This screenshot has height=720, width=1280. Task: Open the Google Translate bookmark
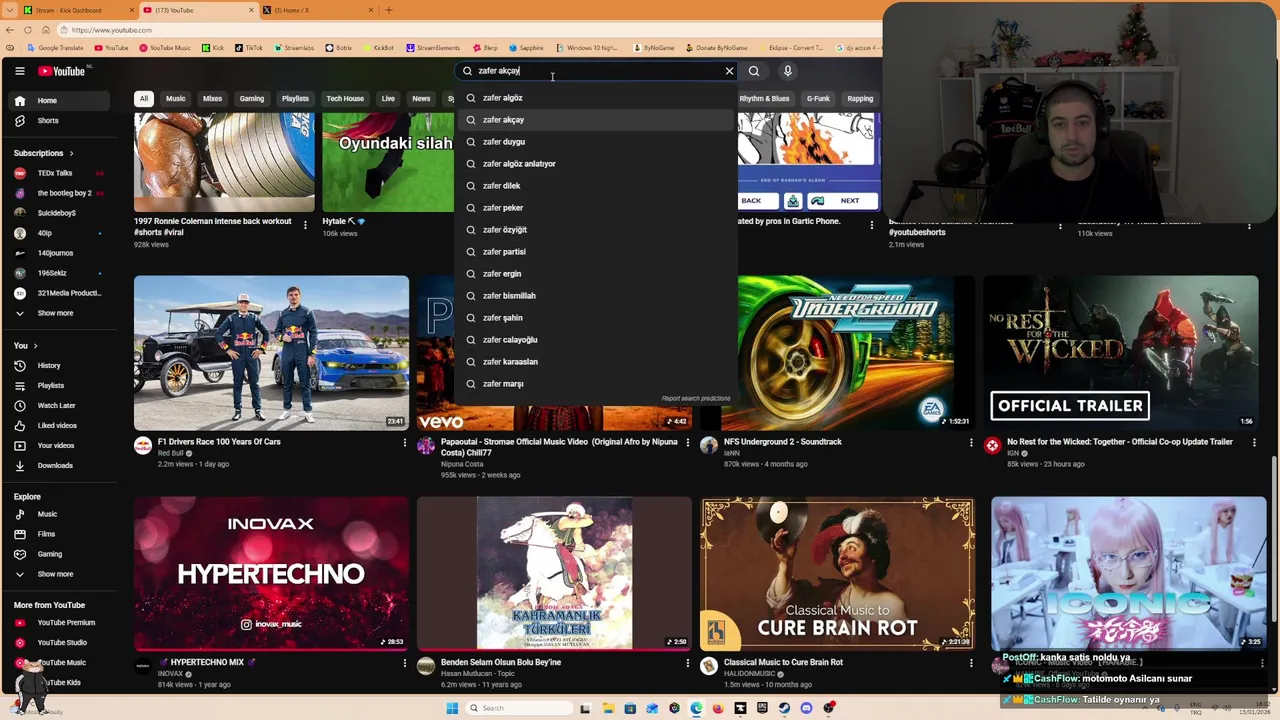pyautogui.click(x=55, y=48)
